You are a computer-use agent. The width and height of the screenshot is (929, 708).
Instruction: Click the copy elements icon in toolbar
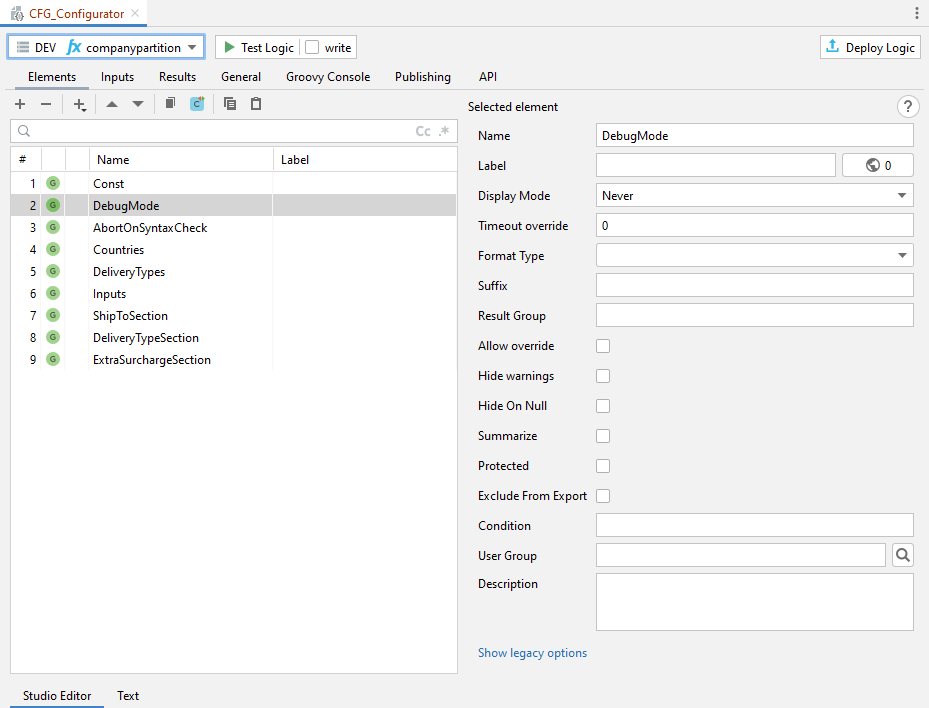[x=230, y=104]
